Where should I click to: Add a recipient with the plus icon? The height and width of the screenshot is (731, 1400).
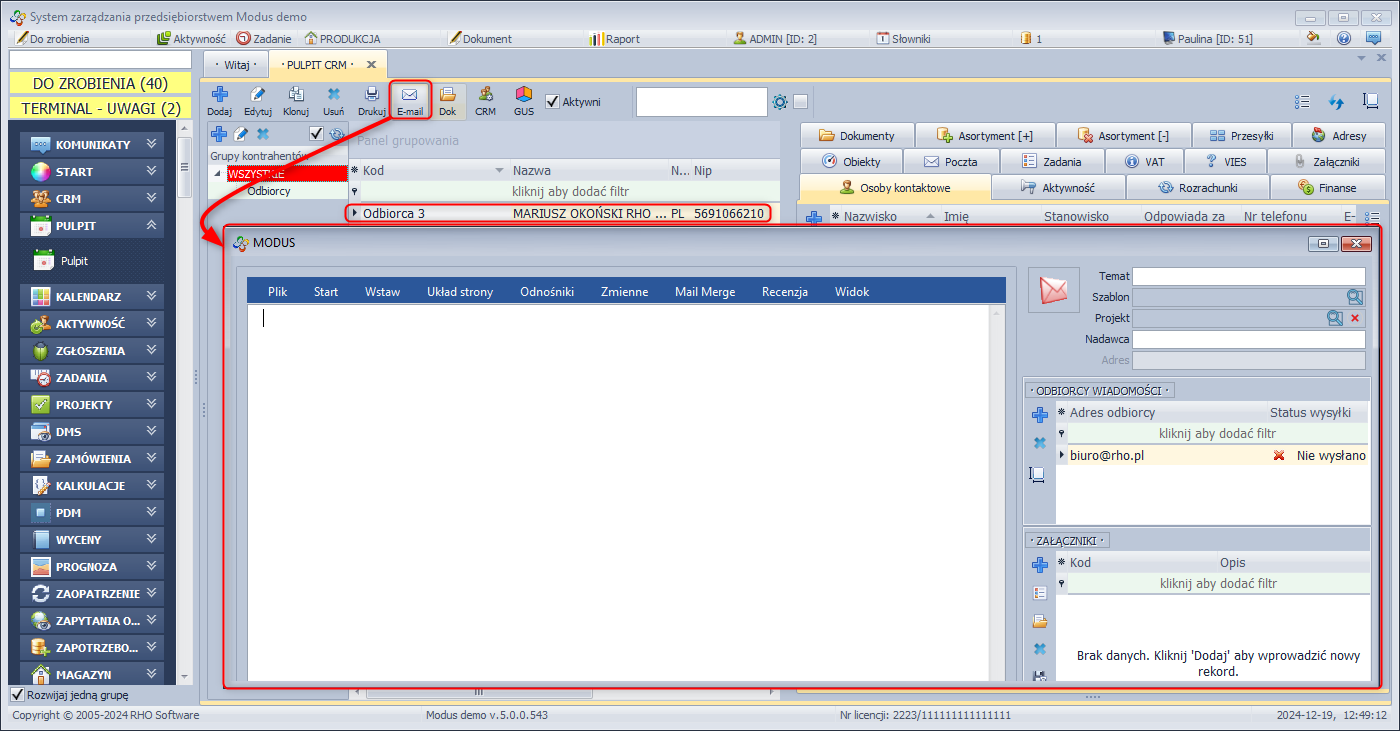coord(1039,415)
